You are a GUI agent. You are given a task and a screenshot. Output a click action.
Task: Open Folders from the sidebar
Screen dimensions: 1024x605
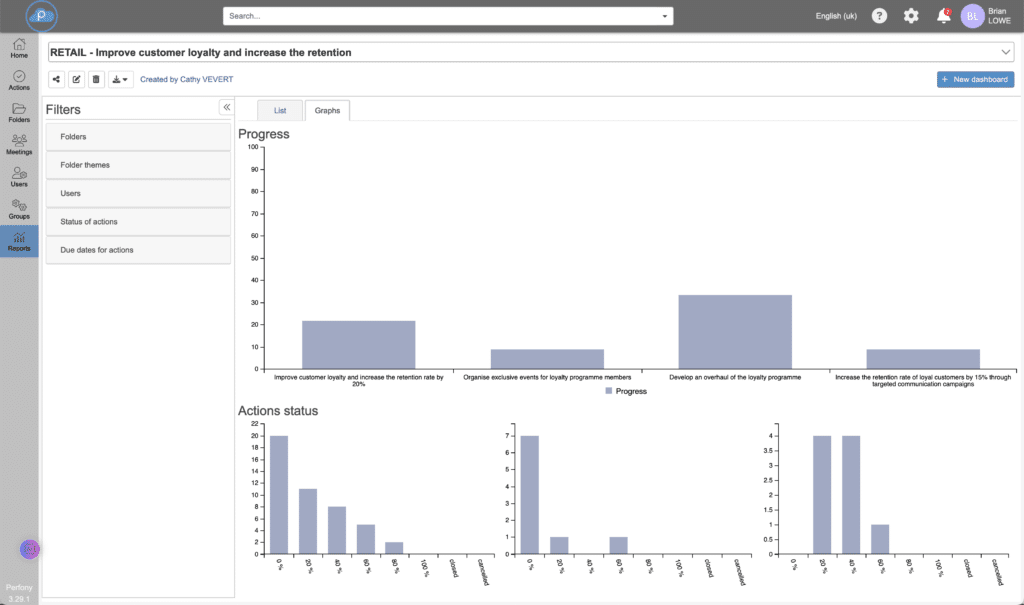click(x=19, y=112)
